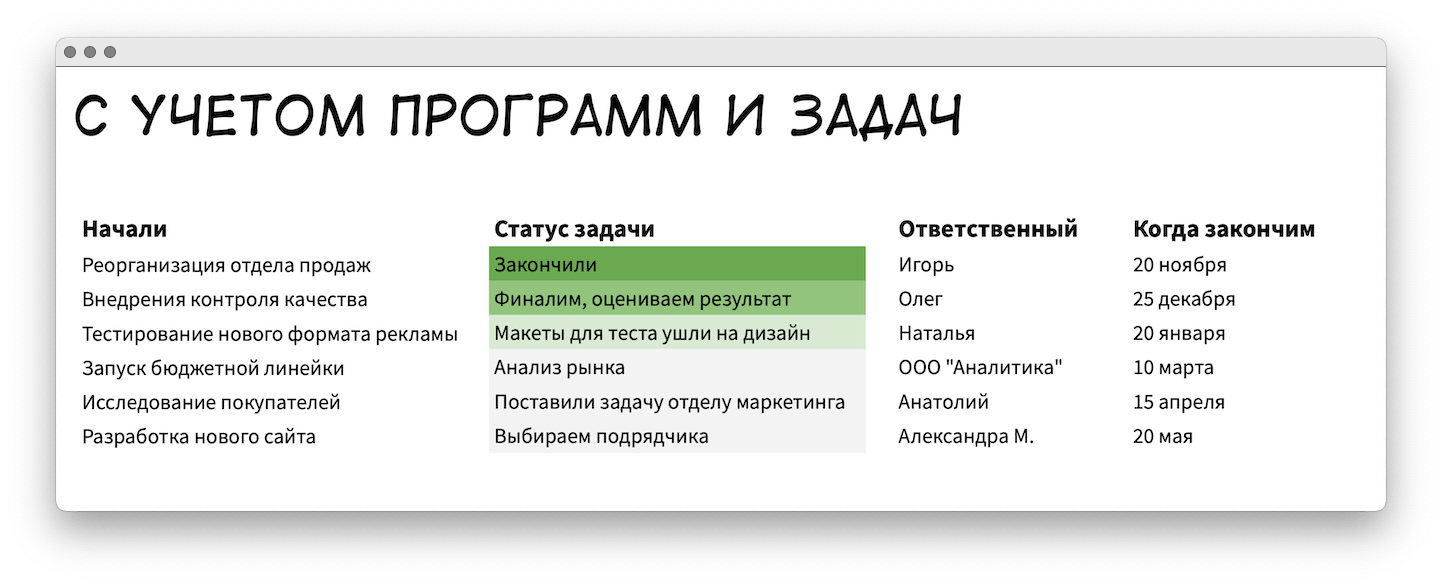Select the dark green "Закончили" status cell

coord(676,265)
